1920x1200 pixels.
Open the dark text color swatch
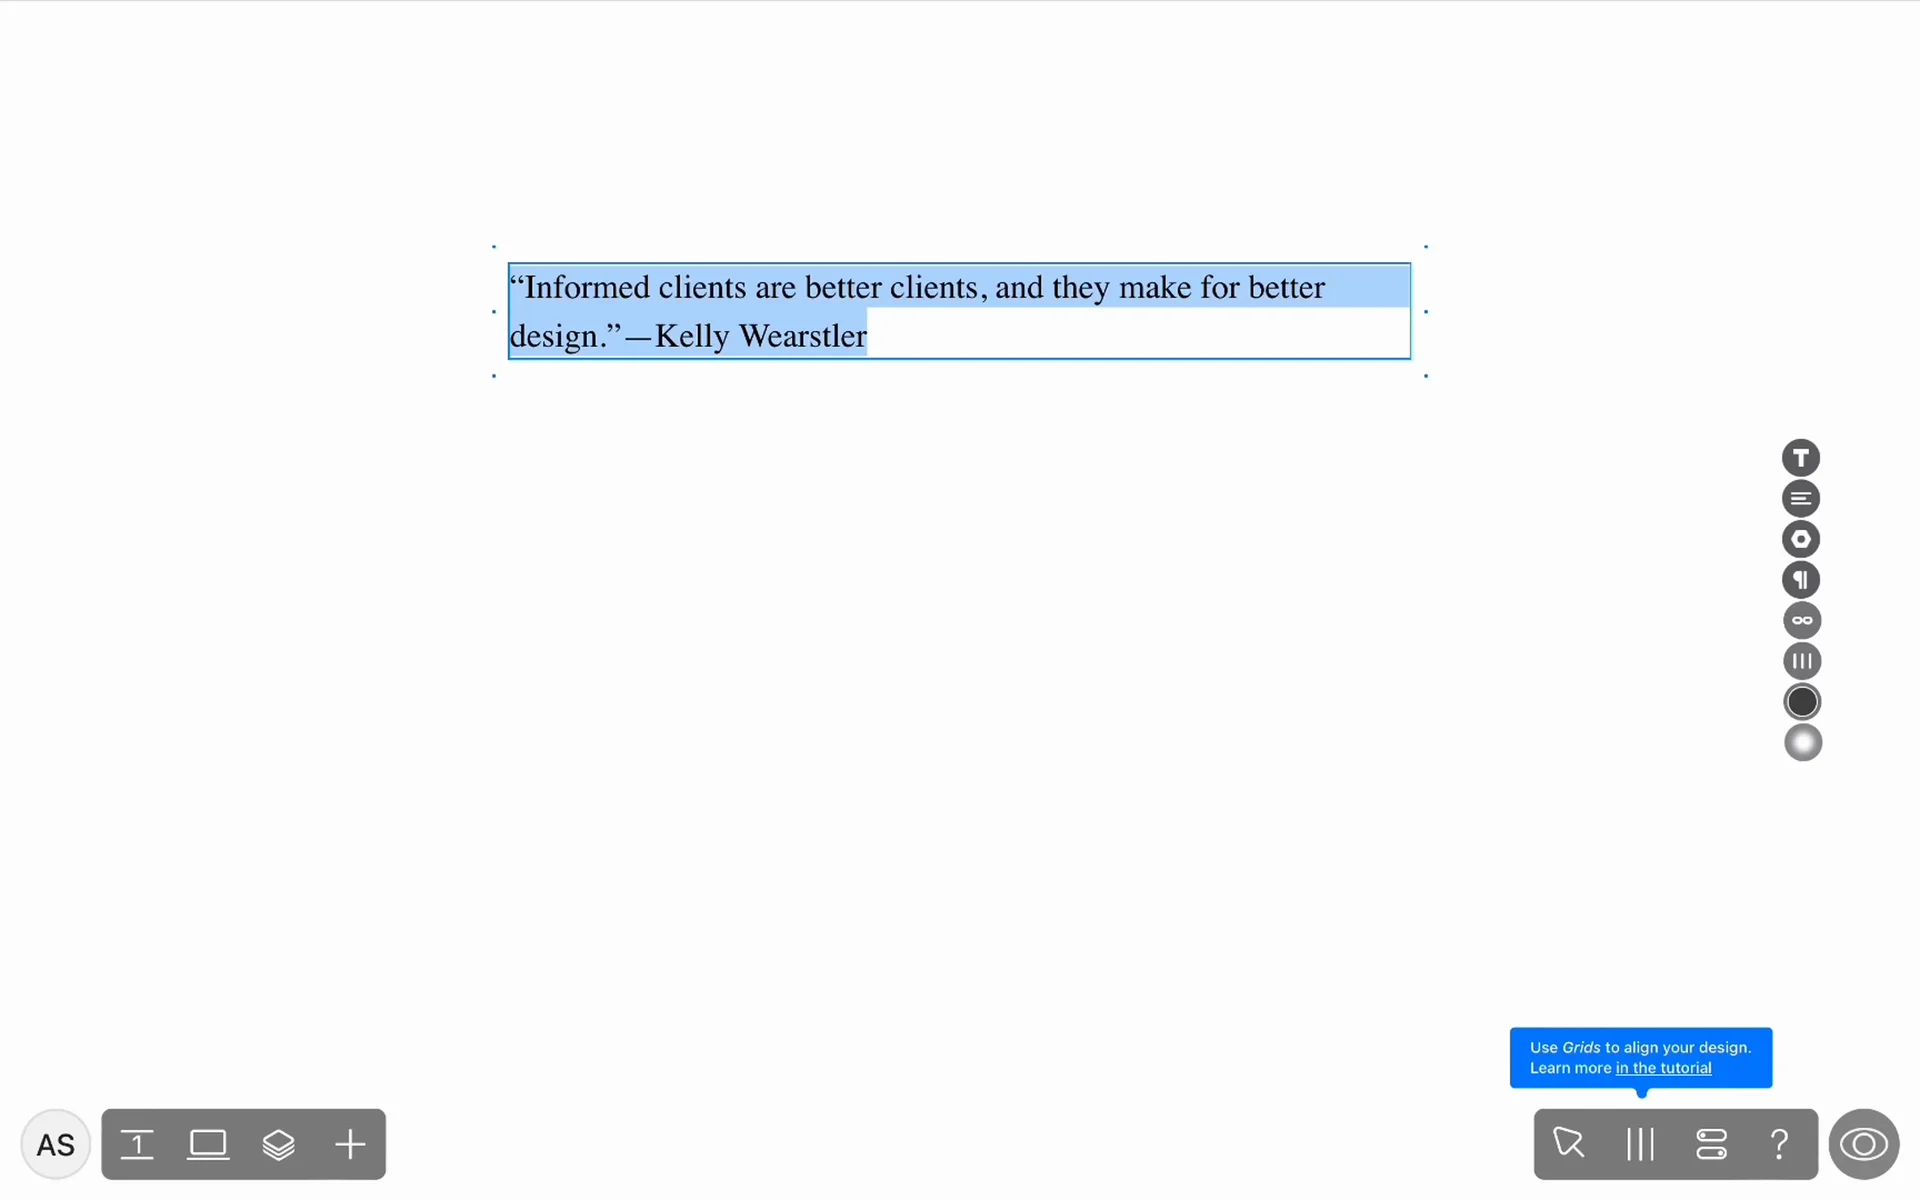[x=1802, y=702]
